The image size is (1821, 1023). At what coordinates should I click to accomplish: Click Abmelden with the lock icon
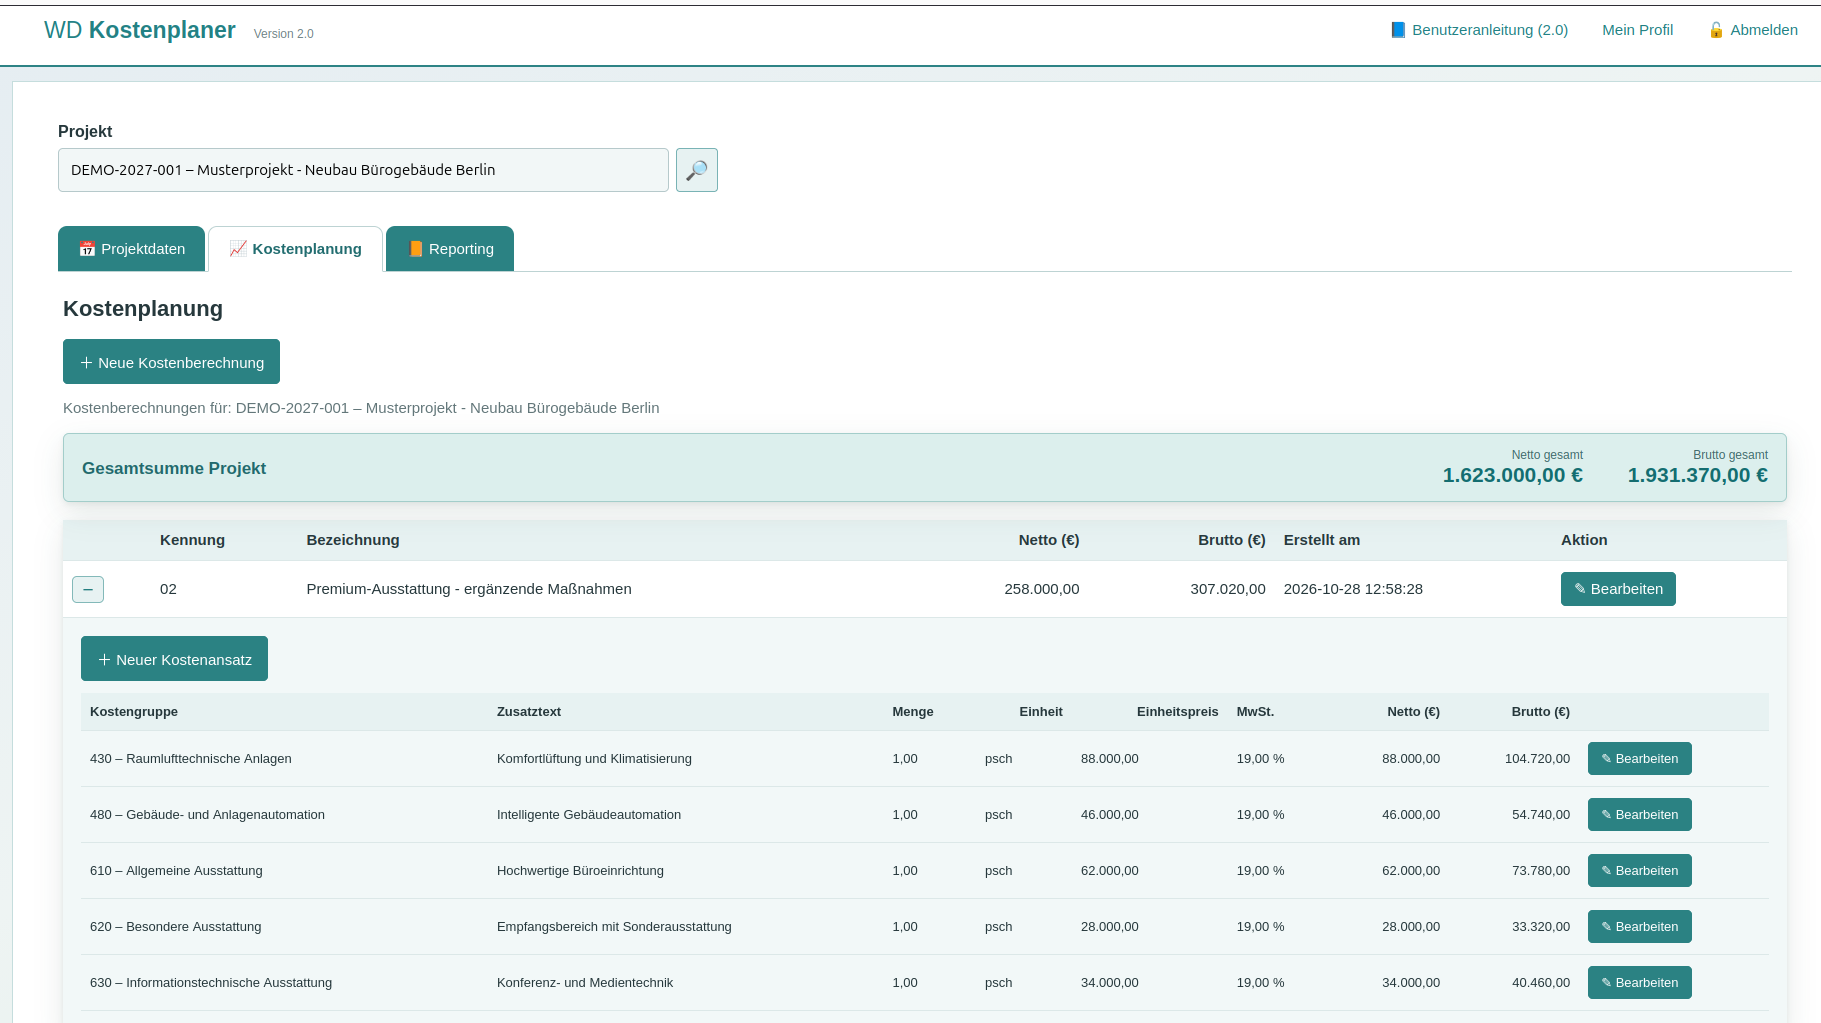[1753, 30]
